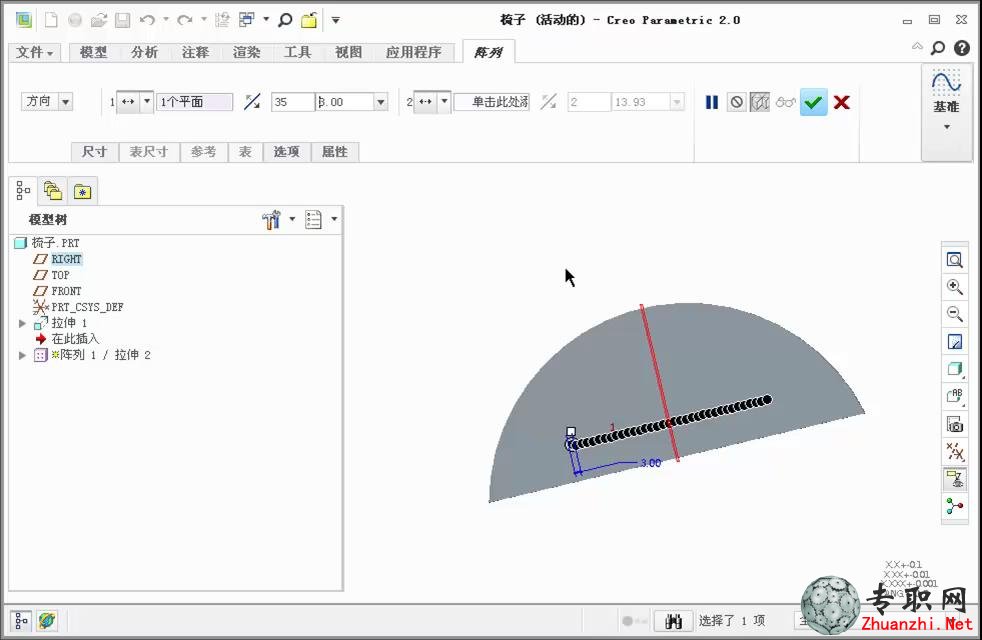
Task: Click the Repaint icon in graphics toolbar
Action: (954, 341)
